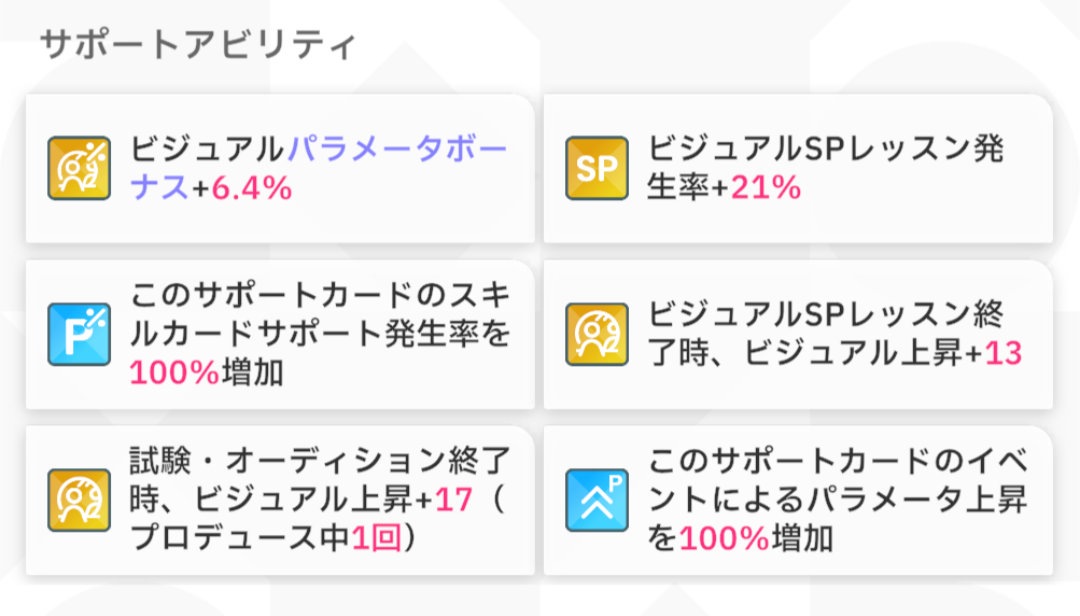Click the サポートアビリティ section heading
The width and height of the screenshot is (1080, 616).
[x=197, y=46]
